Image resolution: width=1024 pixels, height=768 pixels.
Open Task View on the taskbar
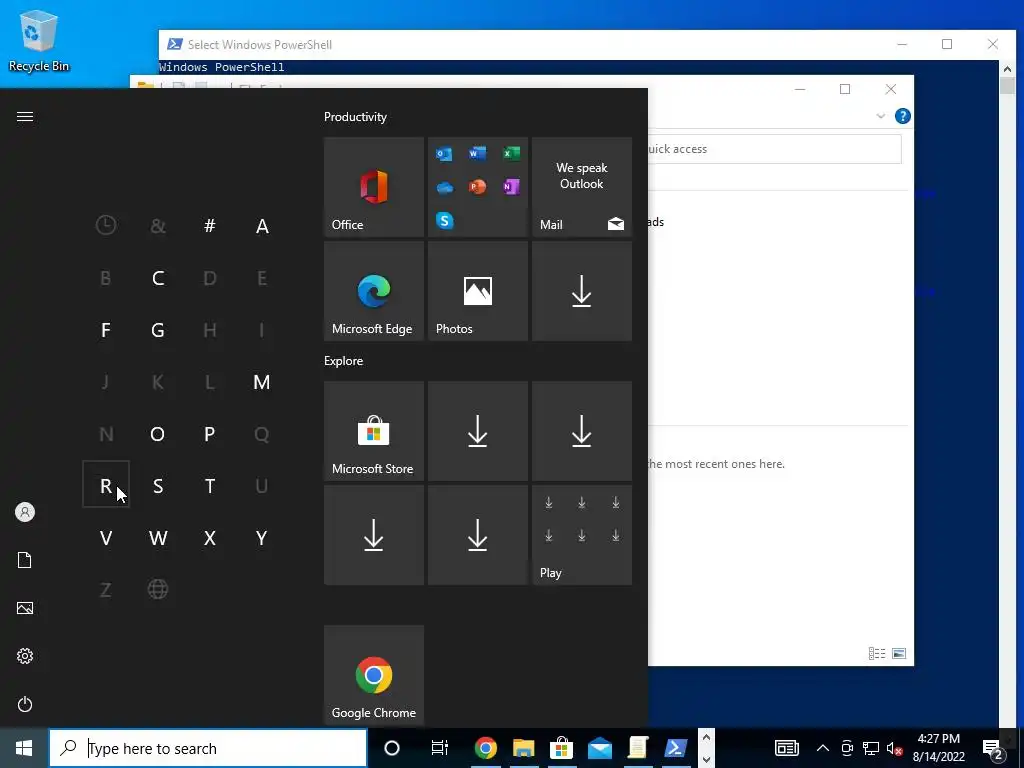(440, 748)
